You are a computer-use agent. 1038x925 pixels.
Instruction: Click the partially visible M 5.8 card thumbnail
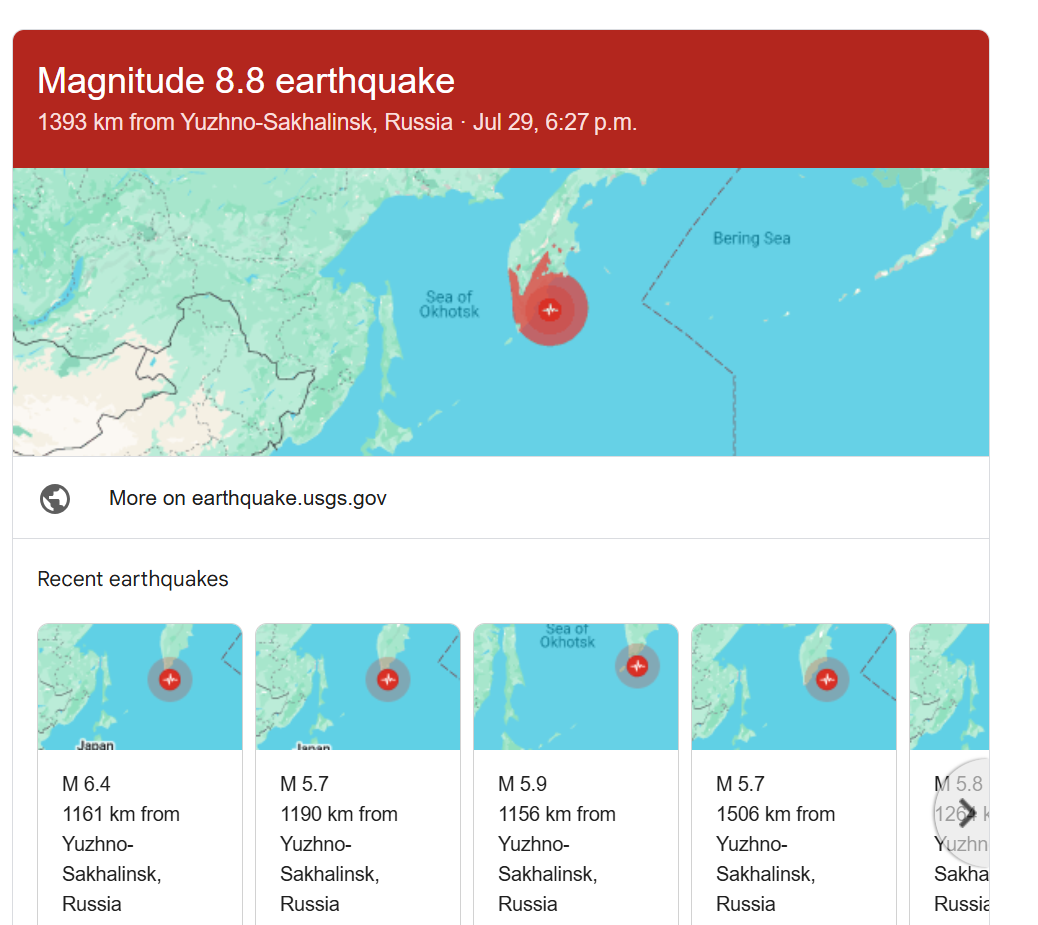pos(948,686)
